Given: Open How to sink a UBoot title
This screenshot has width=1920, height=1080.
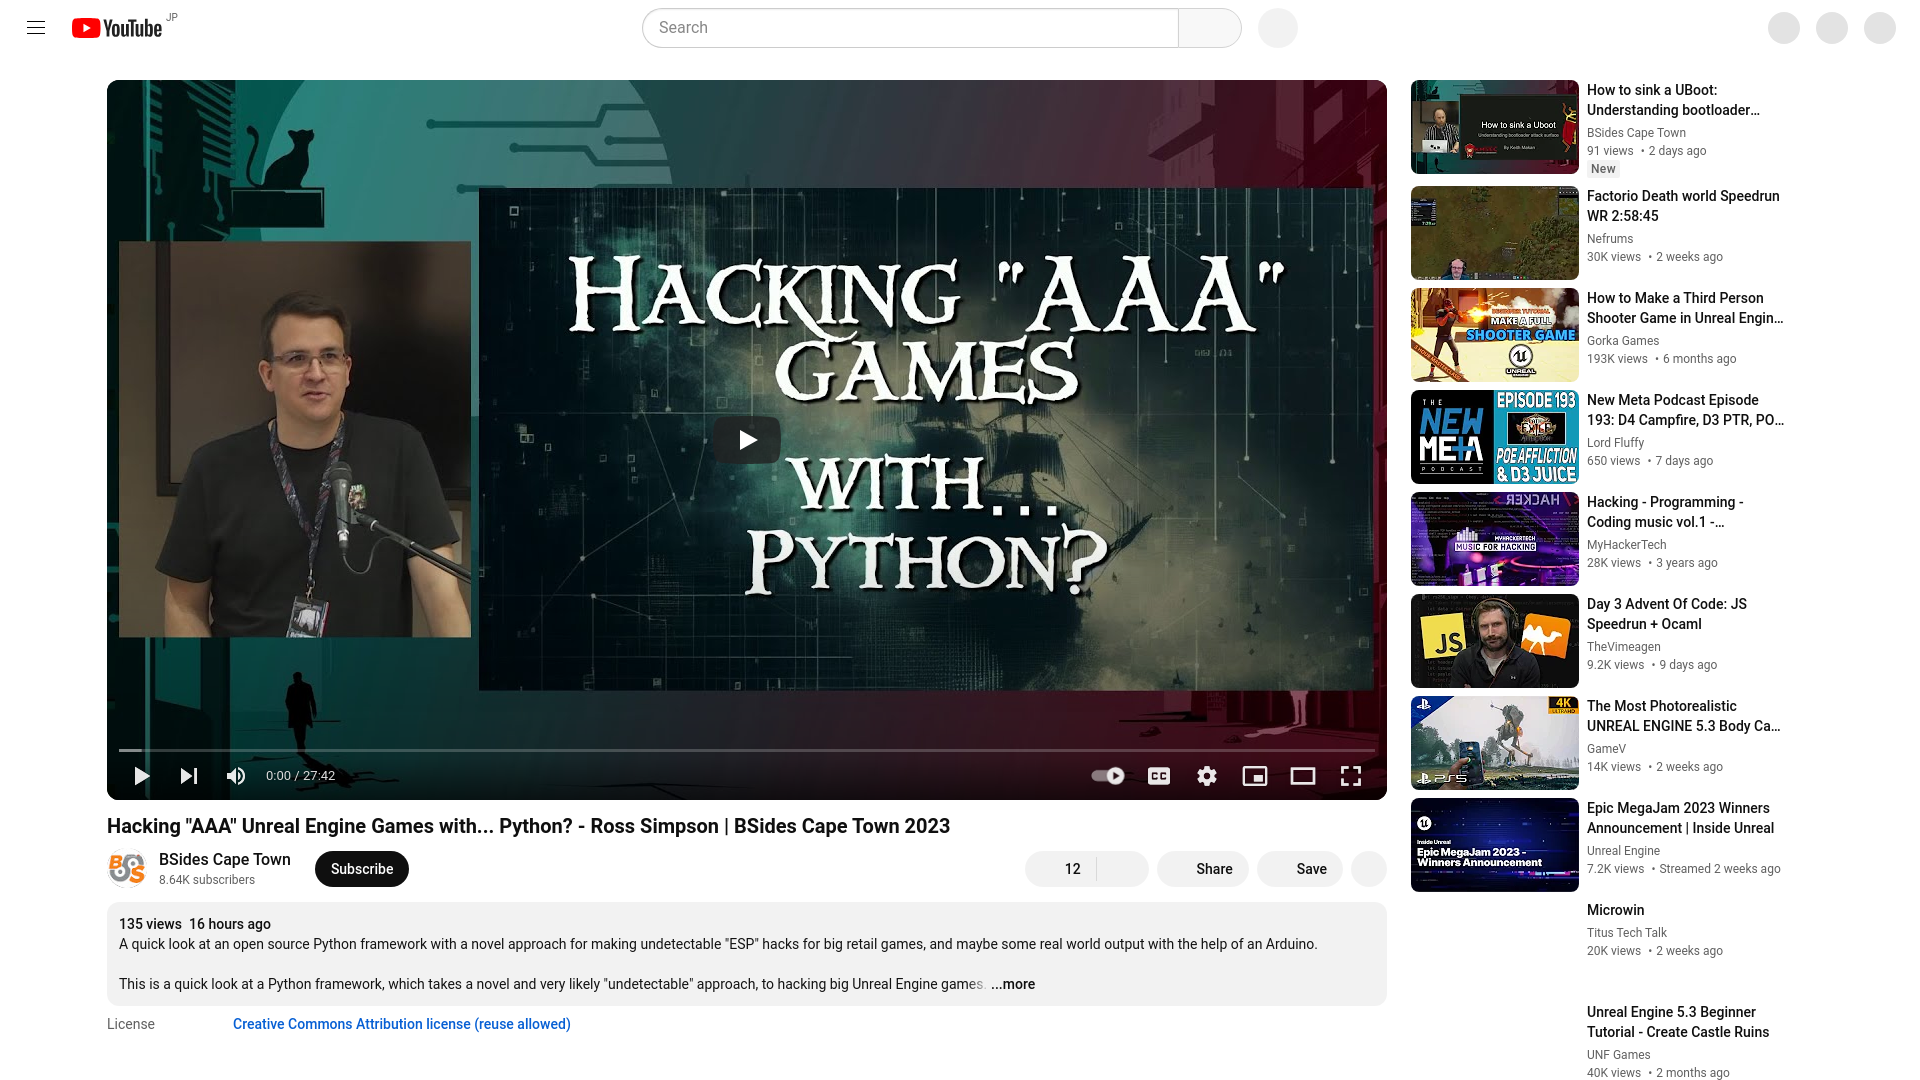Looking at the screenshot, I should [1673, 100].
